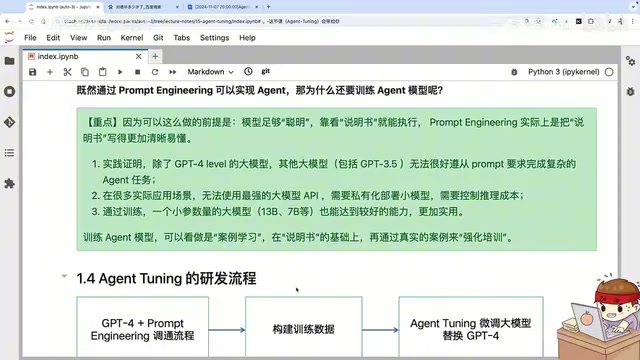The image size is (640, 360).
Task: Open the Tabs menu
Action: (x=182, y=38)
